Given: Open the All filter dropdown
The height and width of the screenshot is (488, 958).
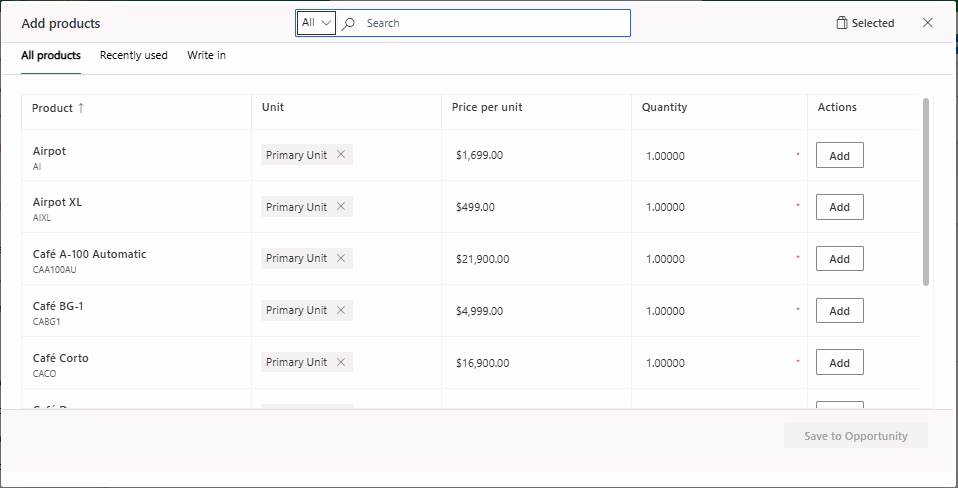Looking at the screenshot, I should coord(316,23).
